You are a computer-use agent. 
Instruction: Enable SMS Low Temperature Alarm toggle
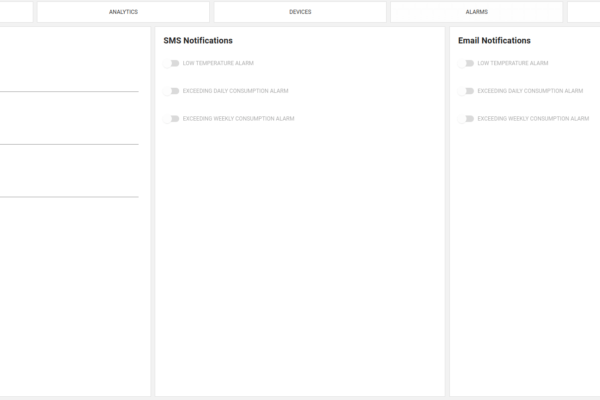pos(172,63)
